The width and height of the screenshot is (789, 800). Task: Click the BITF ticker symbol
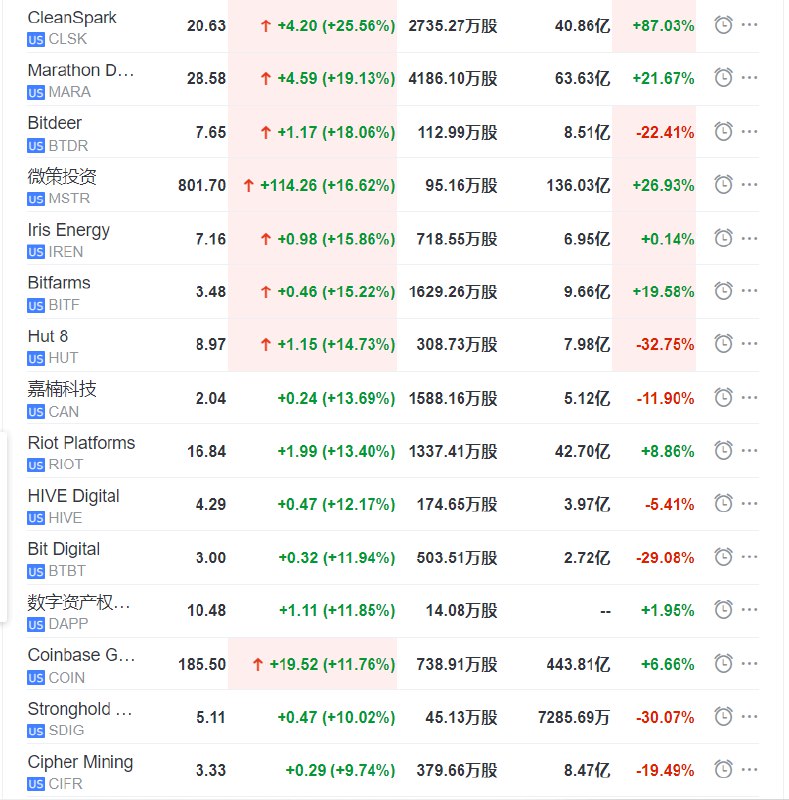tap(64, 305)
